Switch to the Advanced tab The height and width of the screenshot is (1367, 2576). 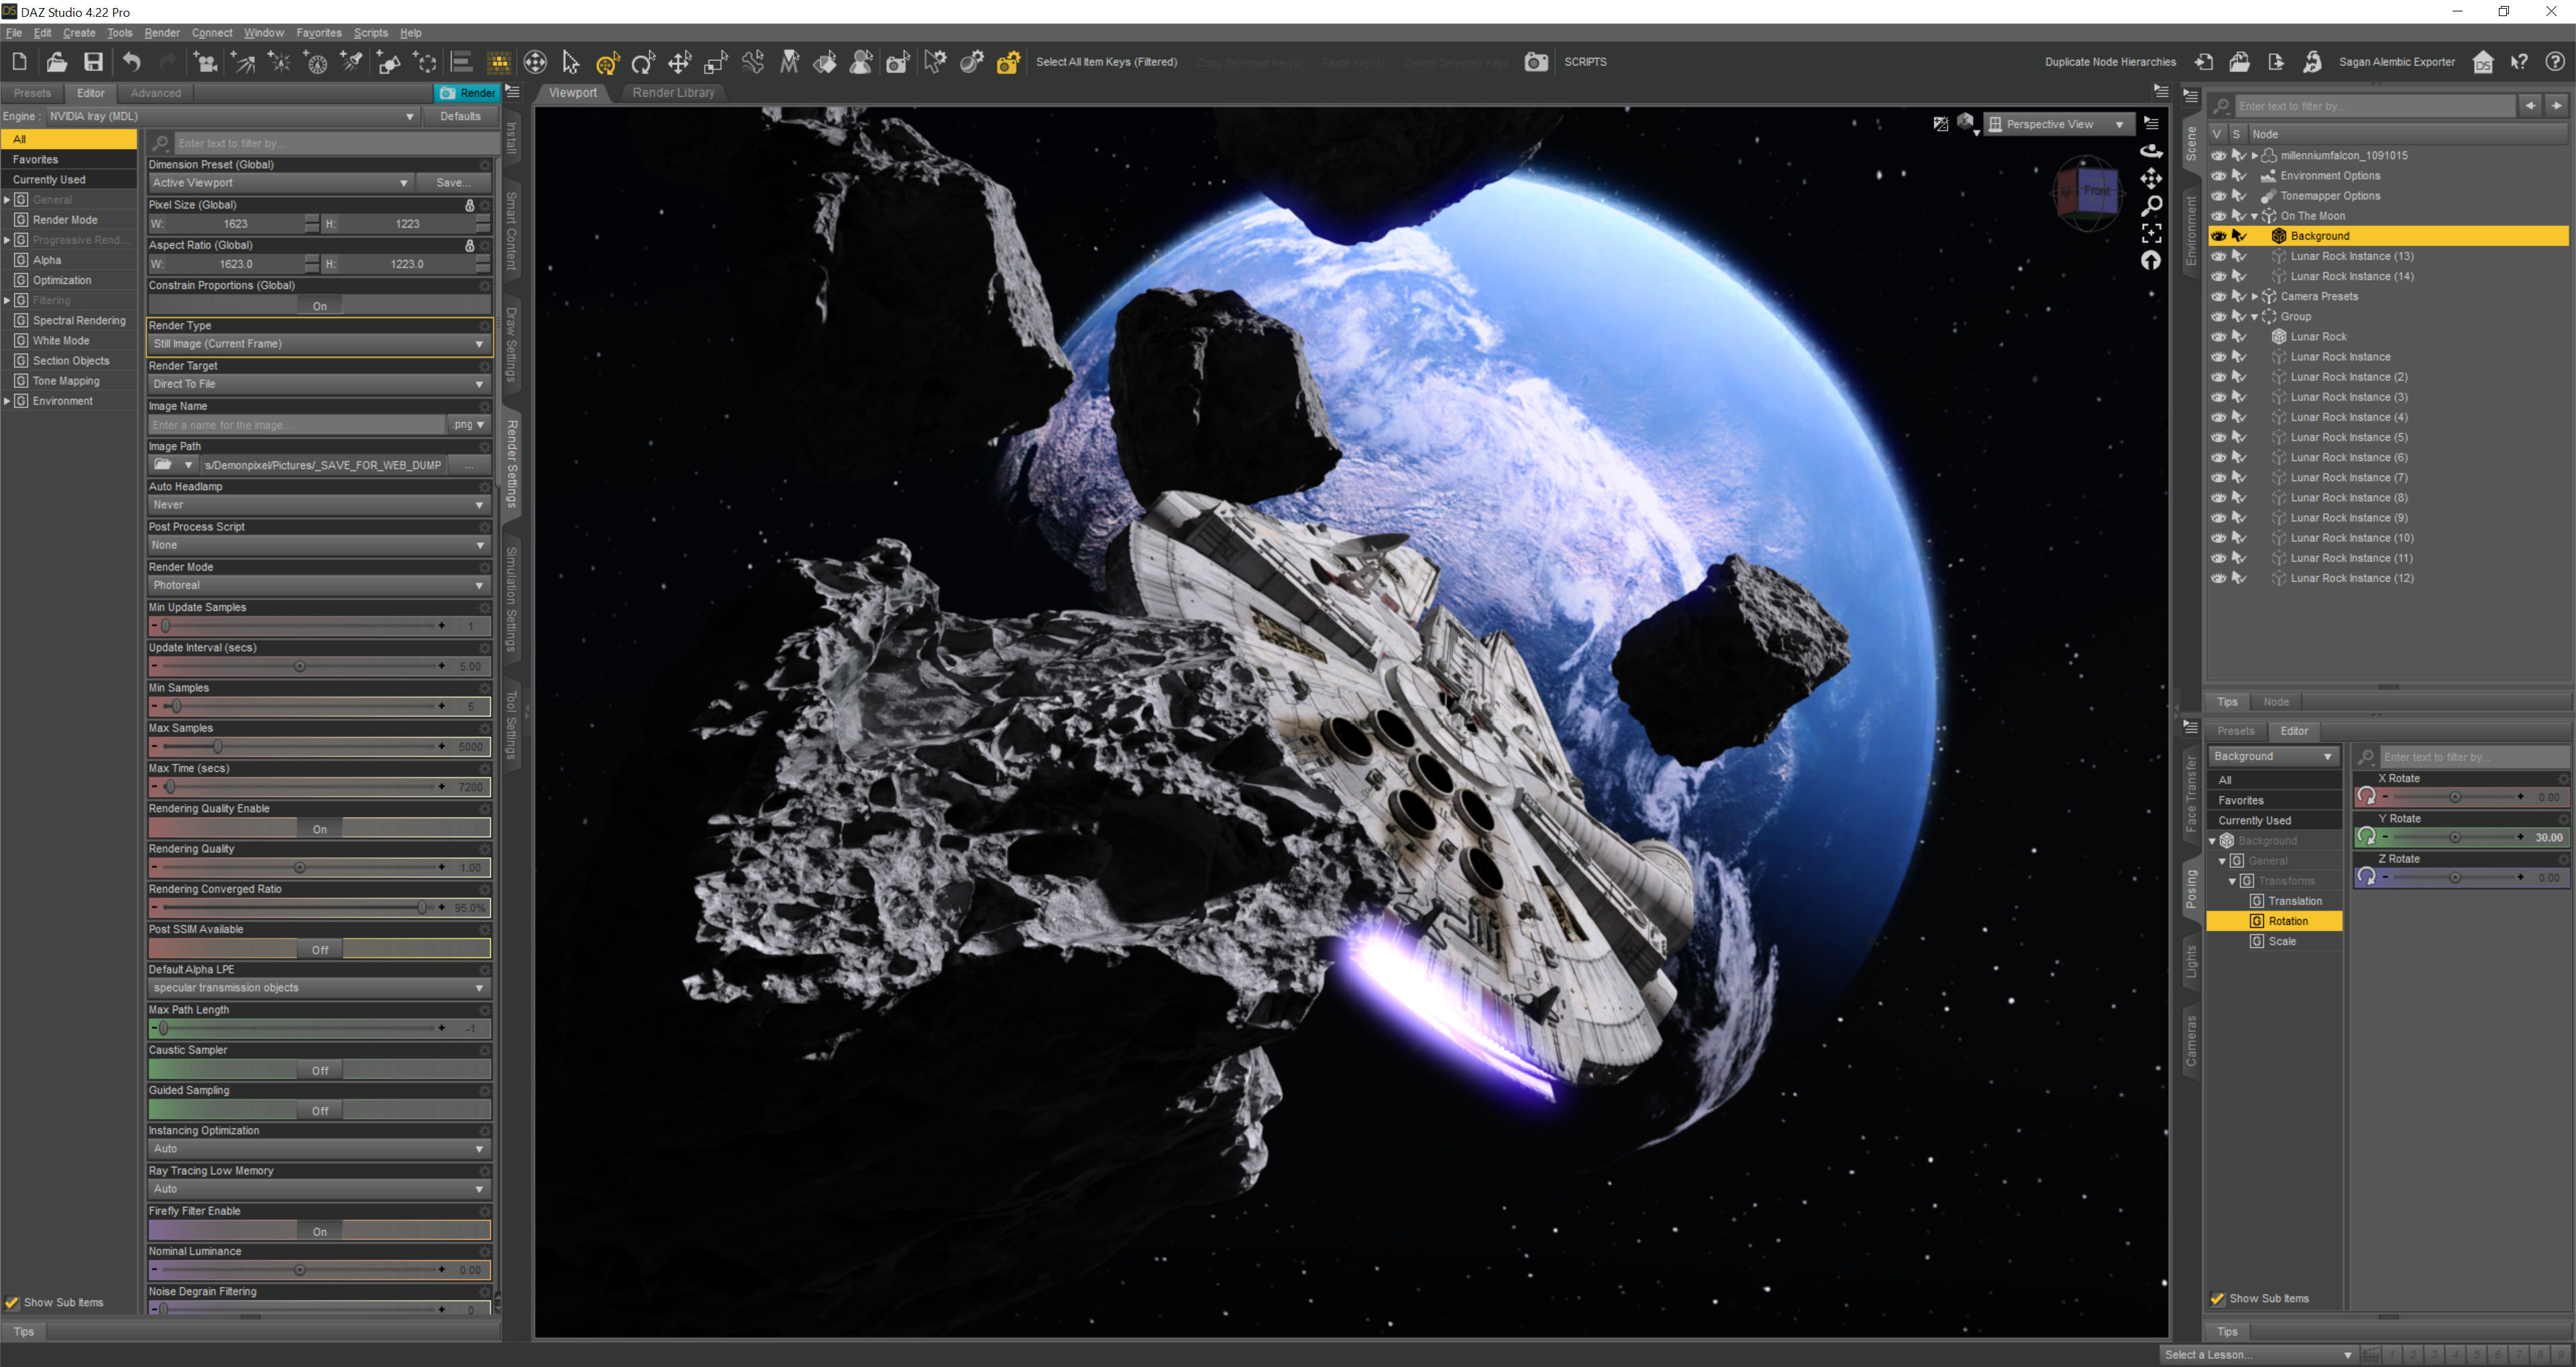(156, 93)
